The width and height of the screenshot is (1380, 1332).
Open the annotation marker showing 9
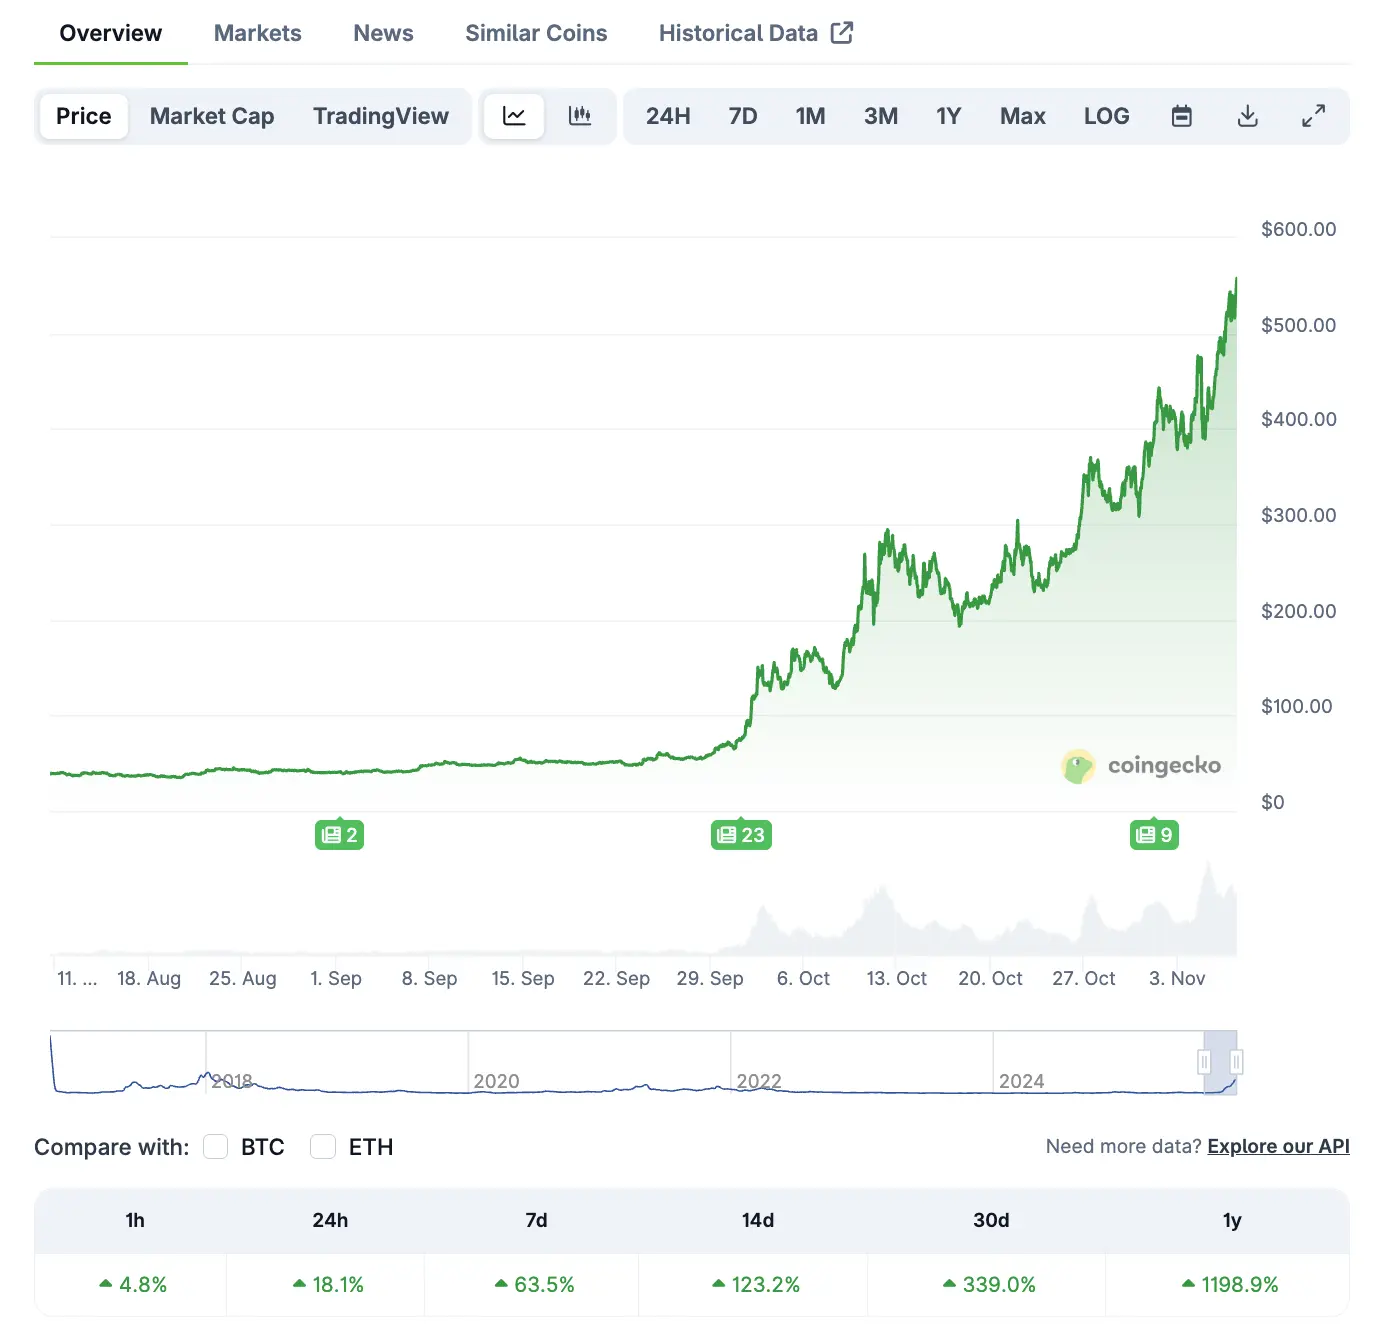click(1154, 834)
